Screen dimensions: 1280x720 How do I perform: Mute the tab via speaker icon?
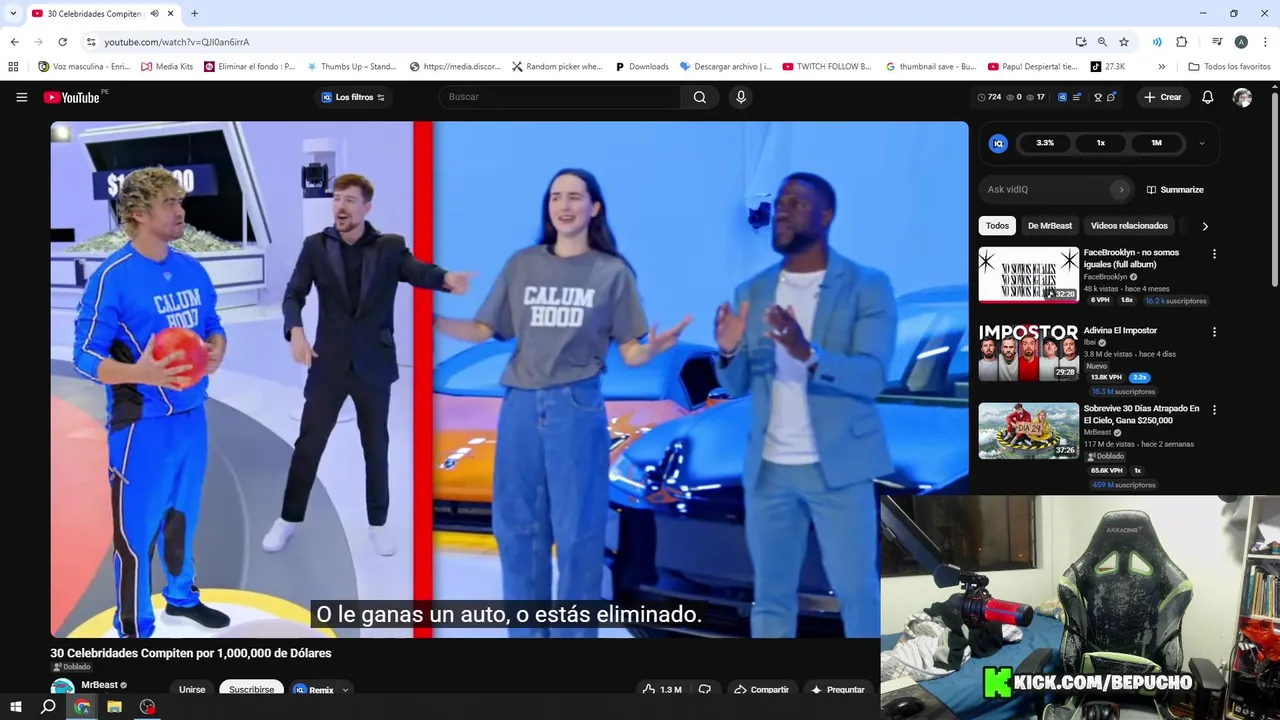pos(155,14)
